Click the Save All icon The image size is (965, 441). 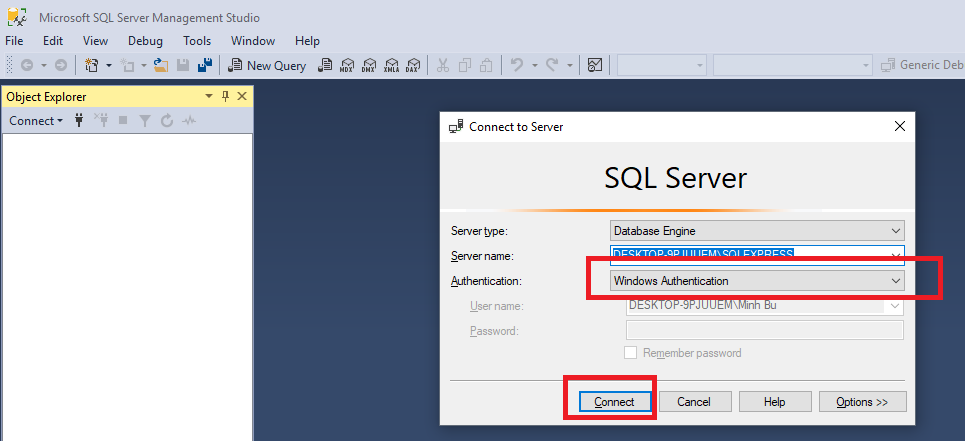205,65
